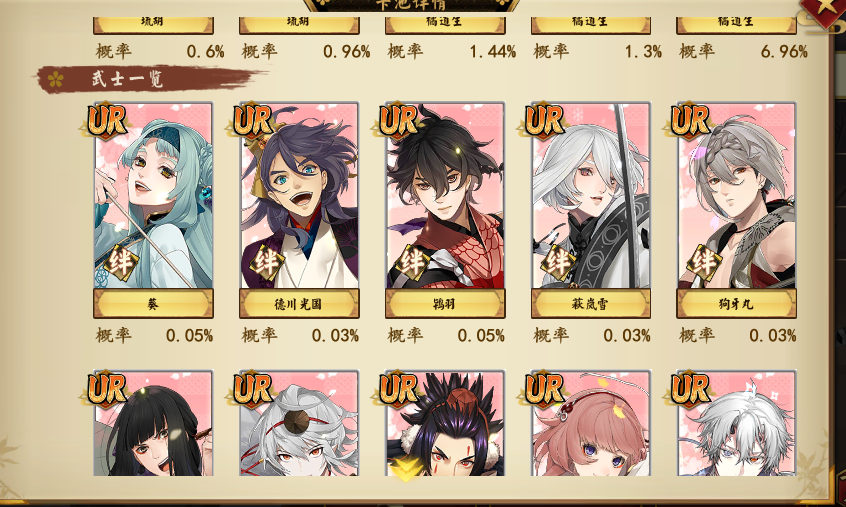Click the 绊 bond icon on 鸨羽 card
This screenshot has height=507, width=846.
point(412,263)
